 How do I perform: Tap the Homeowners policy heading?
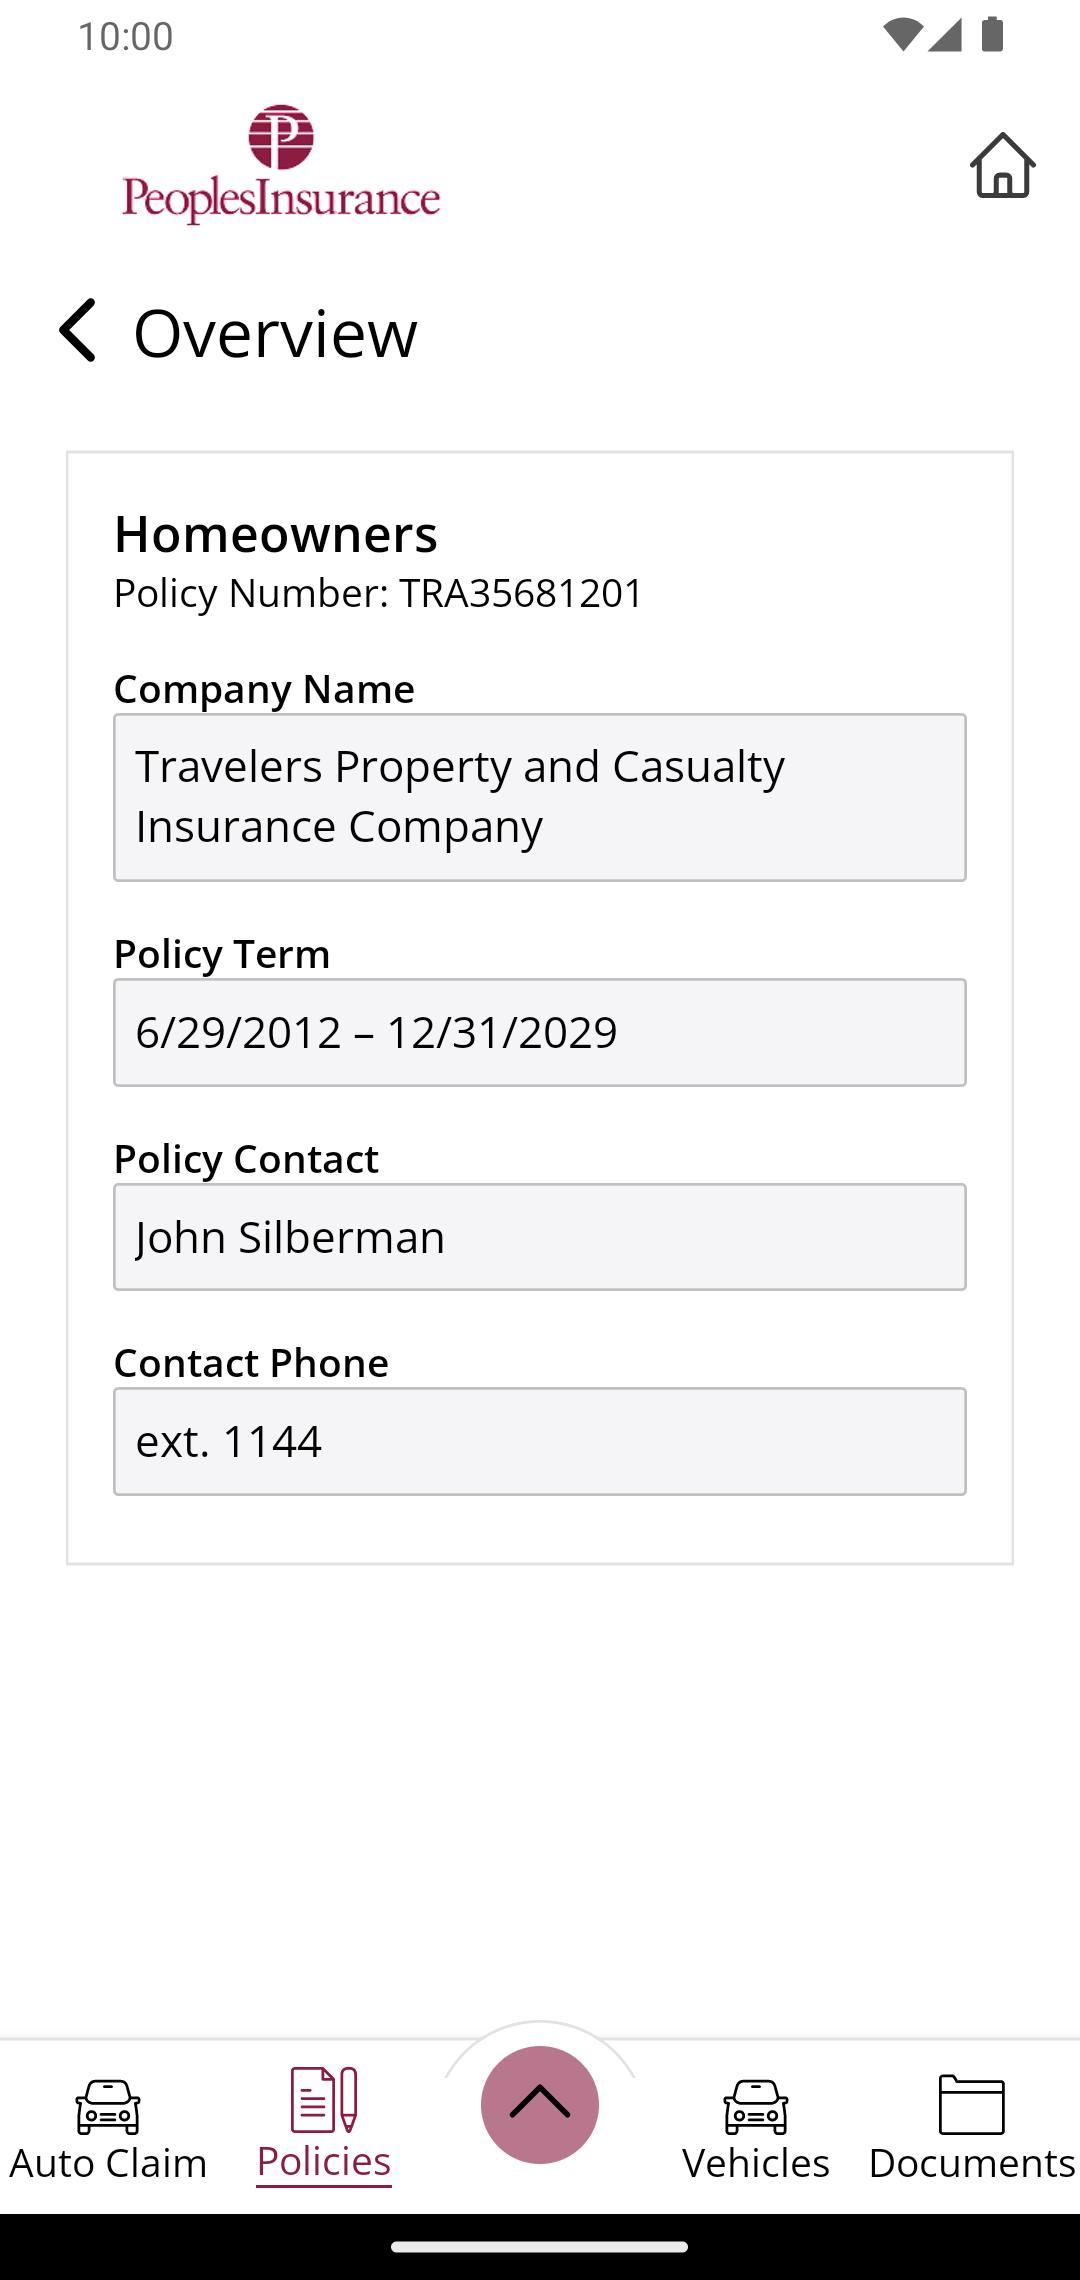(276, 534)
